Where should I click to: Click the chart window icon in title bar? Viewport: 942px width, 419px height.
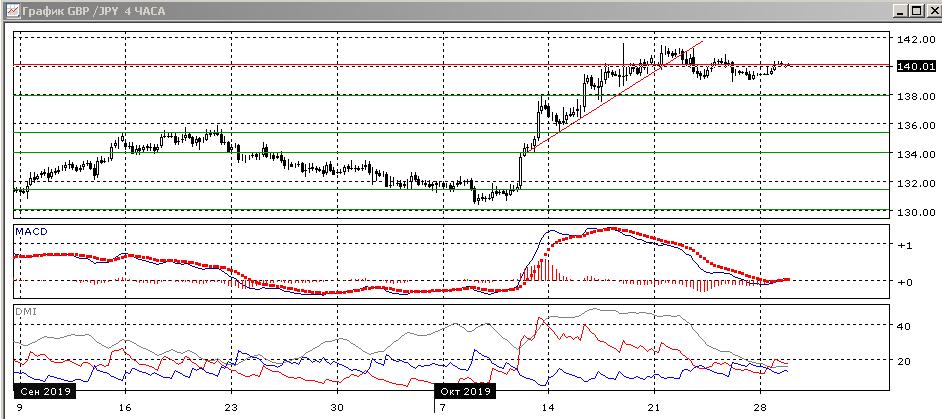coord(11,9)
